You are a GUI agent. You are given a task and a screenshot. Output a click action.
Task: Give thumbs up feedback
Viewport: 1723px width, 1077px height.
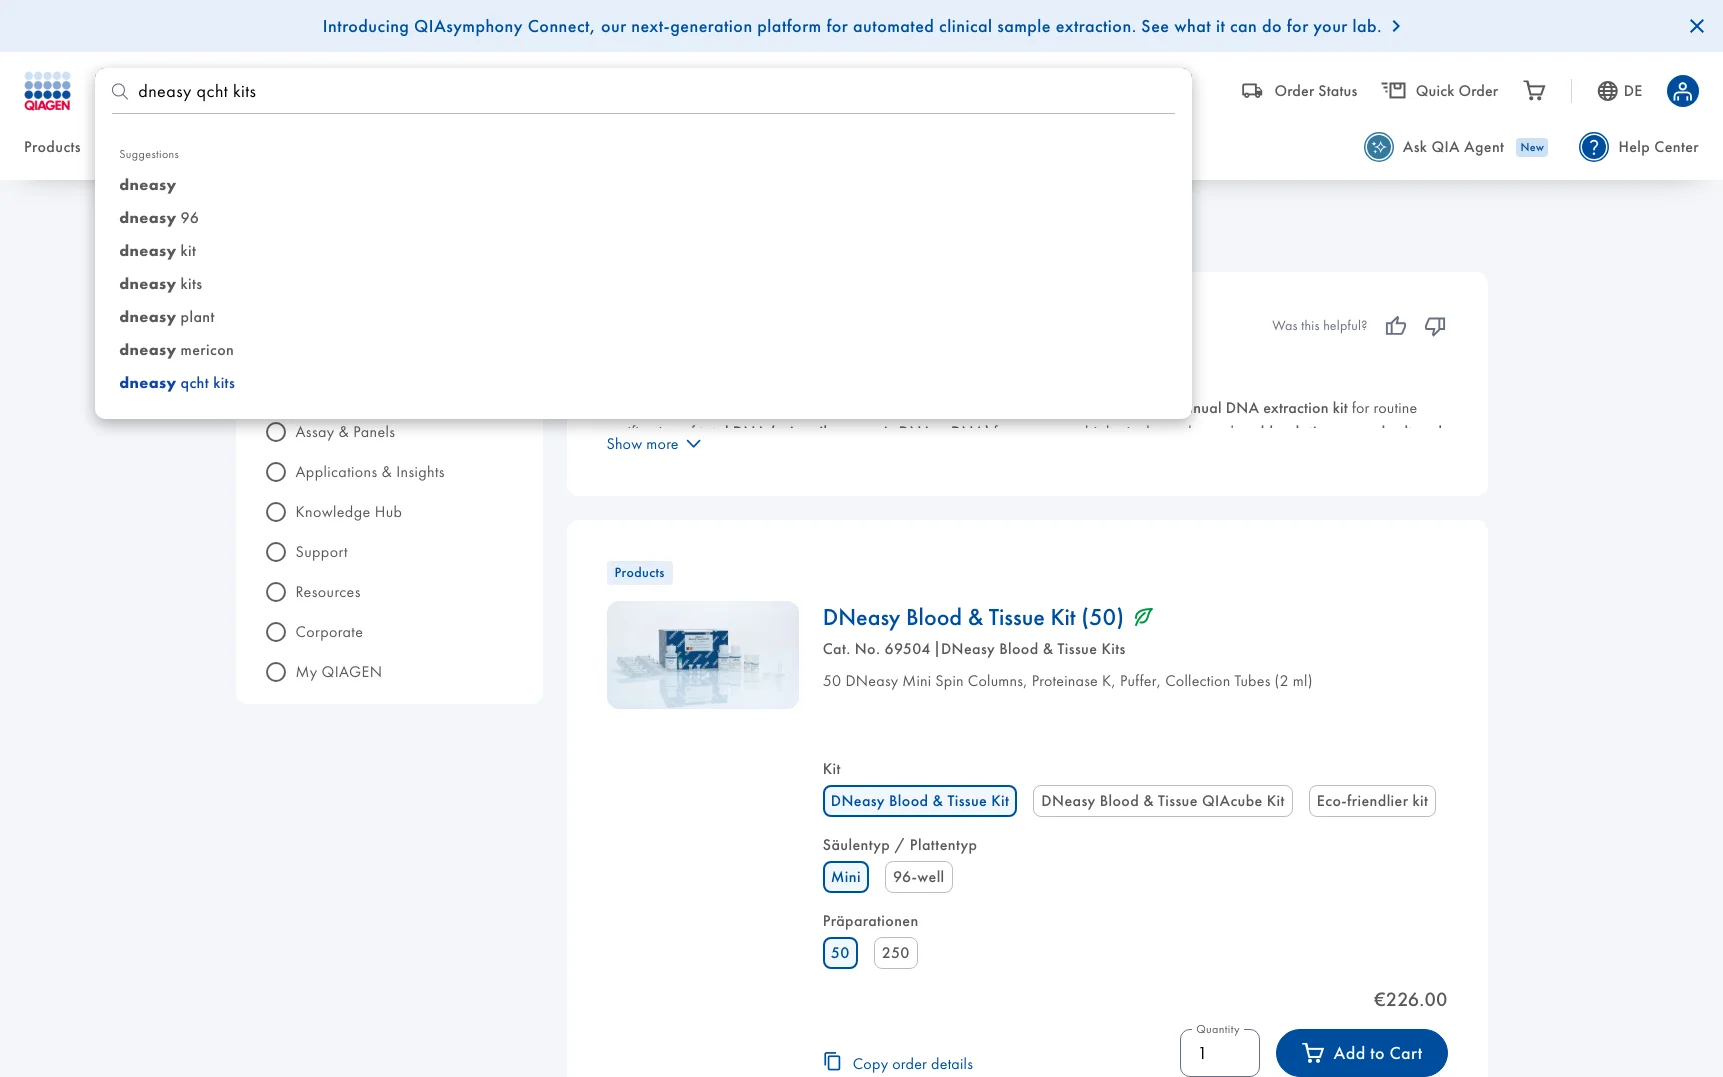(x=1396, y=326)
